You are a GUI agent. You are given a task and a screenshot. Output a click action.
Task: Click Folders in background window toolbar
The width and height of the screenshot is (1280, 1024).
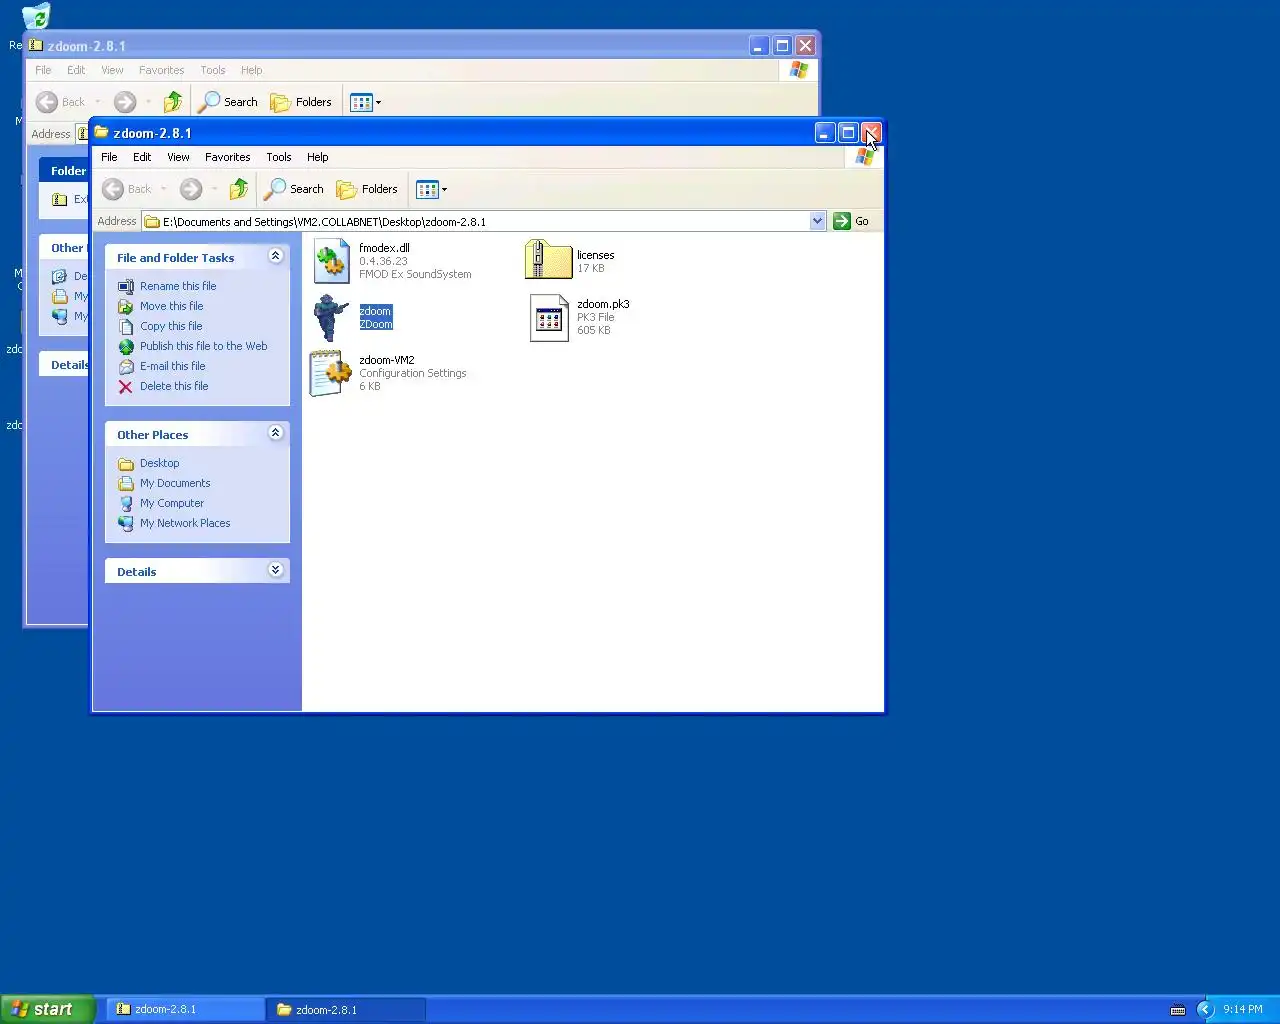click(301, 102)
